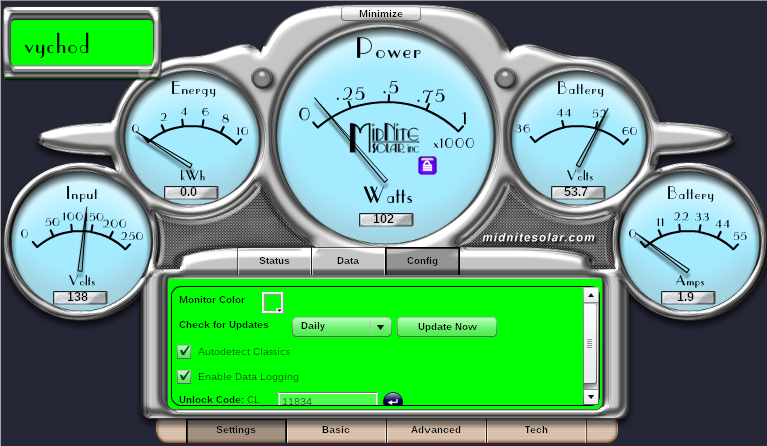Switch to the Data tab
Image resolution: width=767 pixels, height=446 pixels.
click(x=348, y=261)
